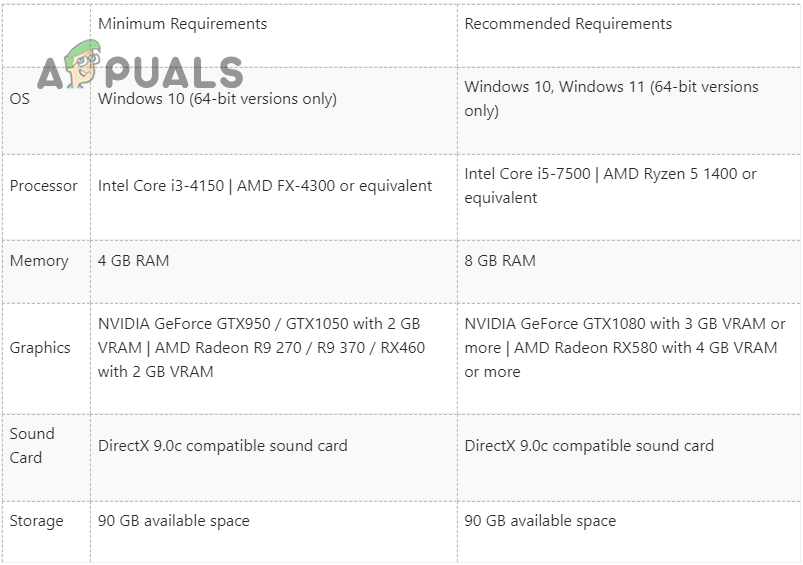Select the Processor row label
Viewport: 803px width, 565px height.
(44, 186)
